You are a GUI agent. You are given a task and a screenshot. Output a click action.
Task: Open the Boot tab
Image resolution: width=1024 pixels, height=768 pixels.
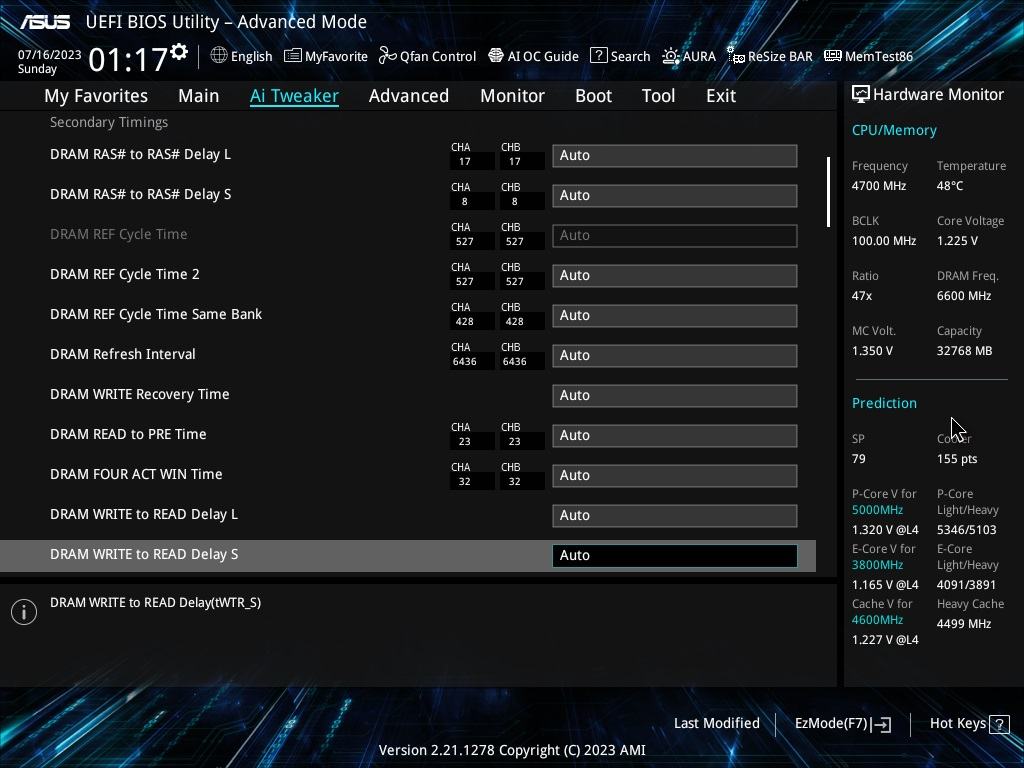(594, 96)
